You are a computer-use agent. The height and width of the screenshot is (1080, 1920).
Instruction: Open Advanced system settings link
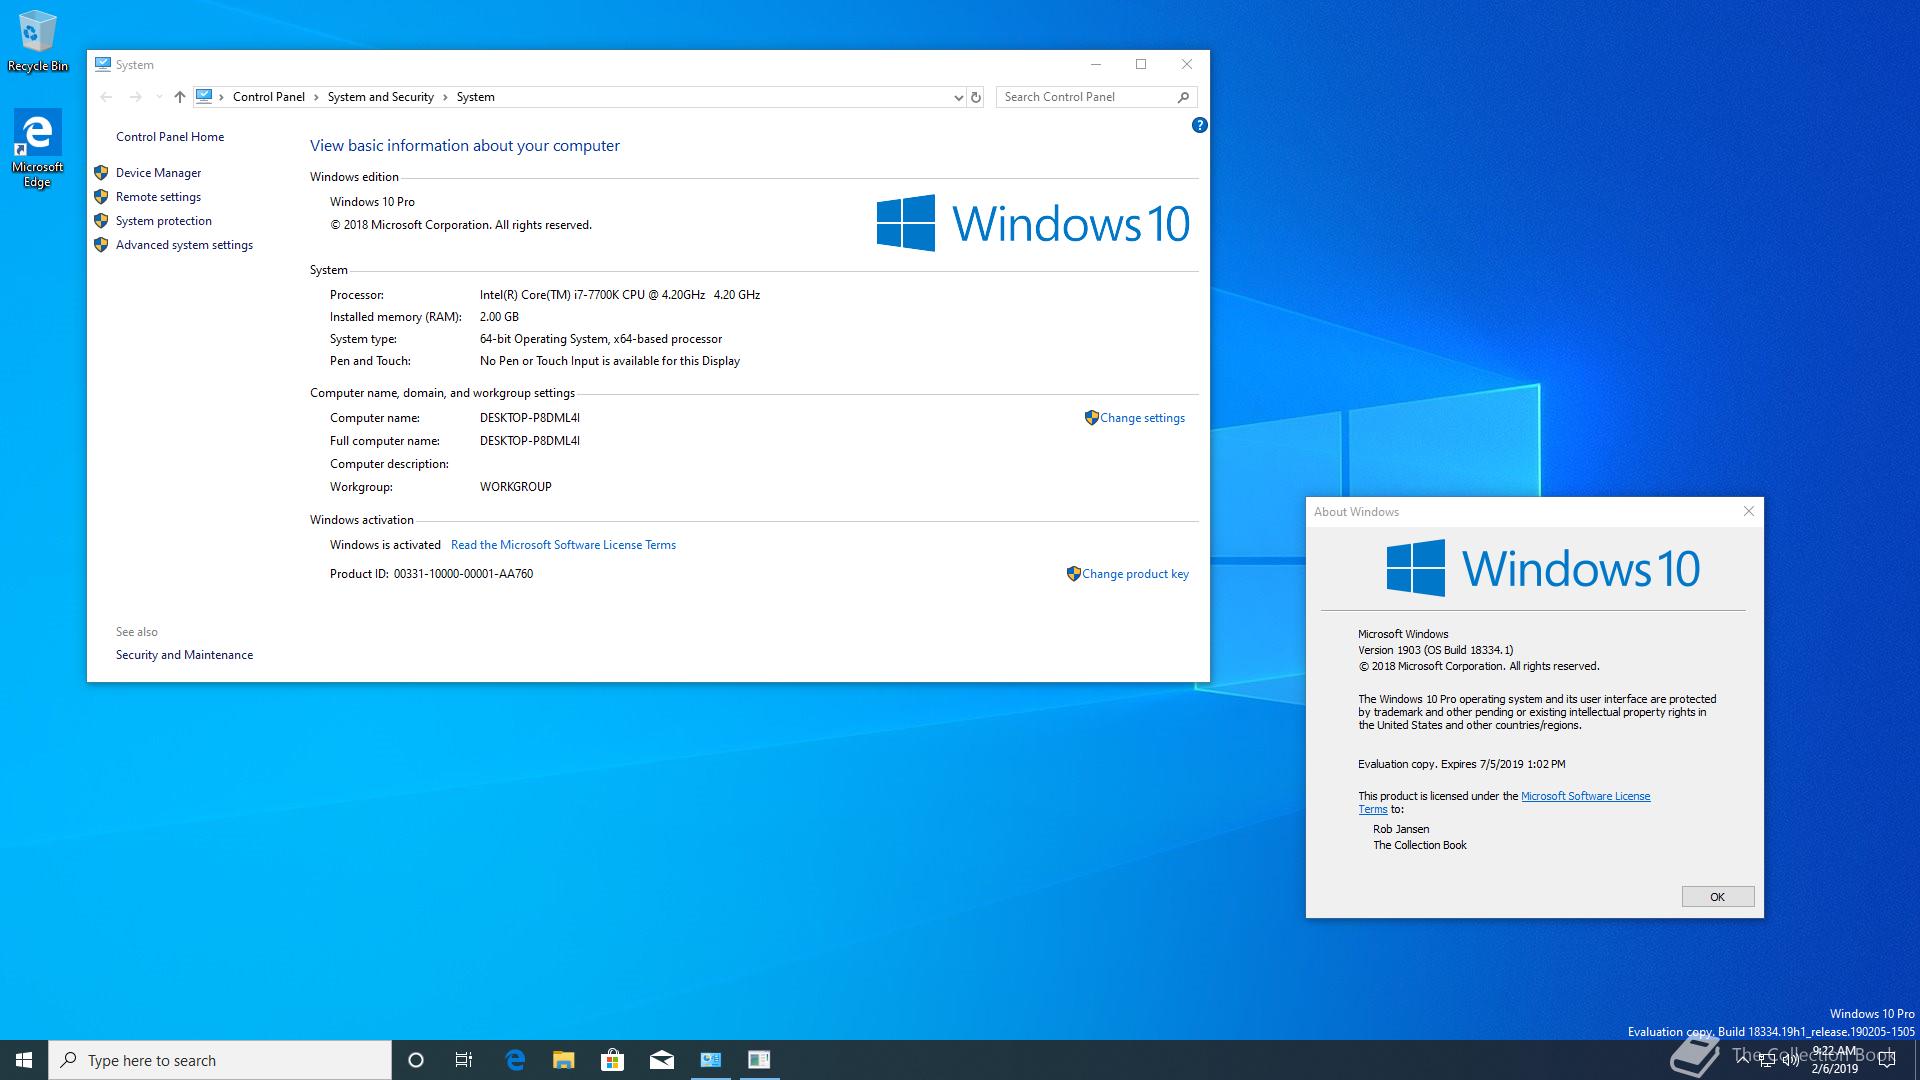pyautogui.click(x=184, y=245)
